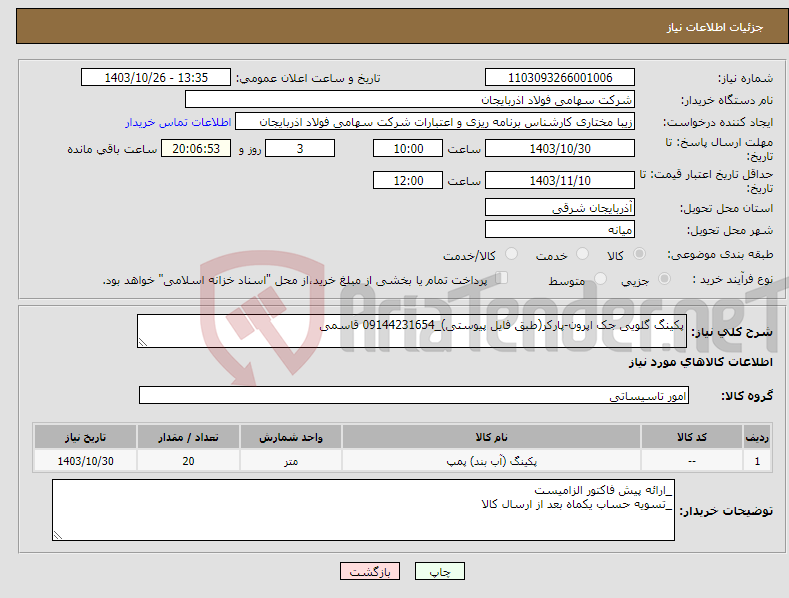The height and width of the screenshot is (598, 789).
Task: Click the 10:00 deadline time field
Action: (x=408, y=148)
